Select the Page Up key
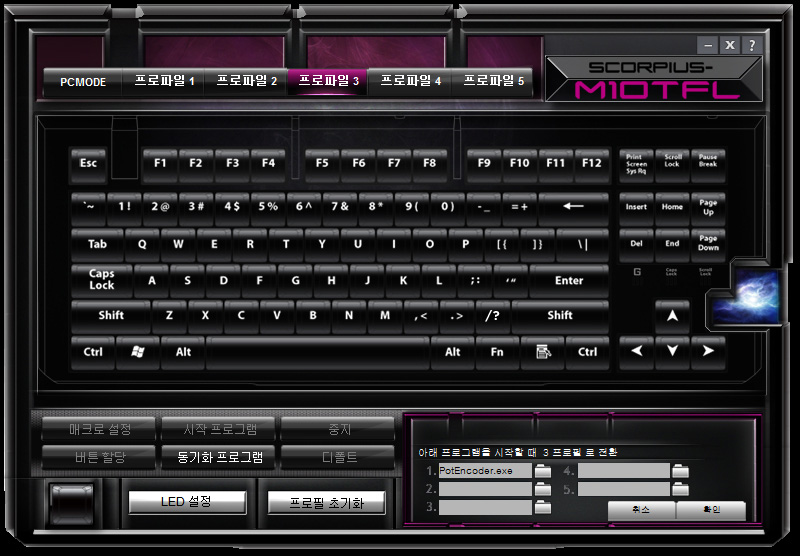Screen dimensions: 800x556 tap(708, 208)
